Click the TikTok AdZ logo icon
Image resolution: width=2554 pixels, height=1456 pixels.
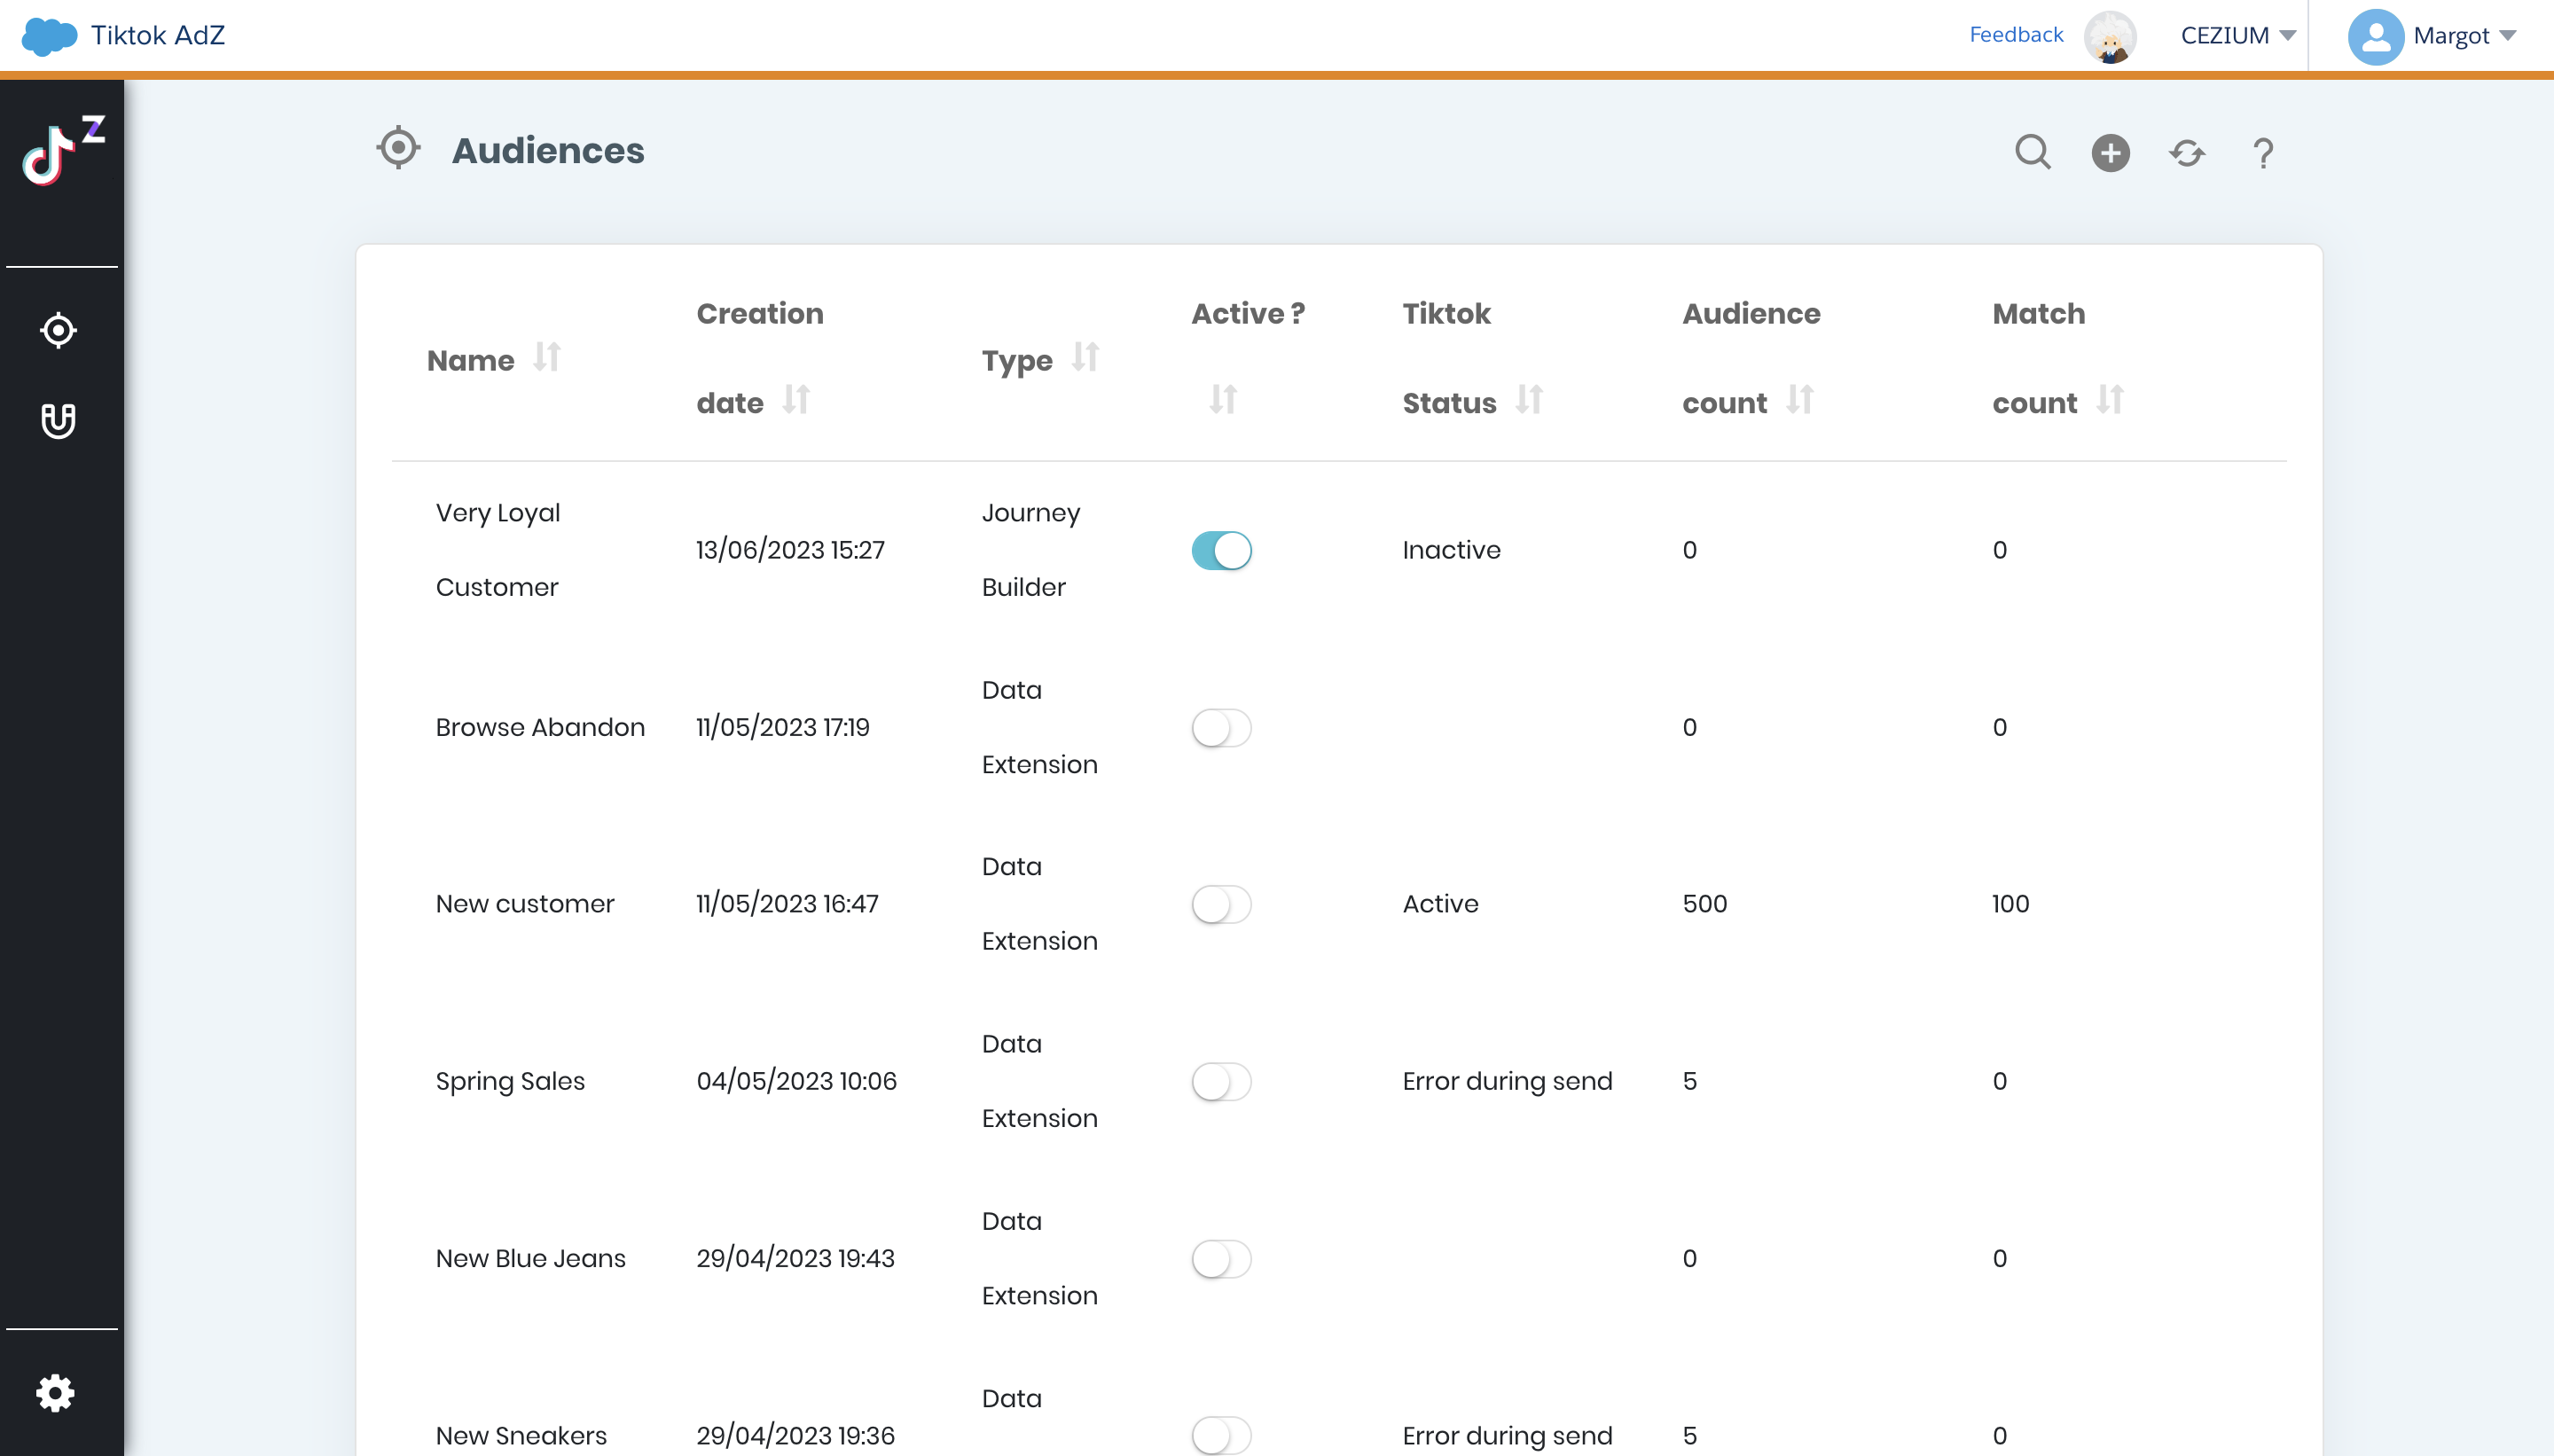point(61,151)
